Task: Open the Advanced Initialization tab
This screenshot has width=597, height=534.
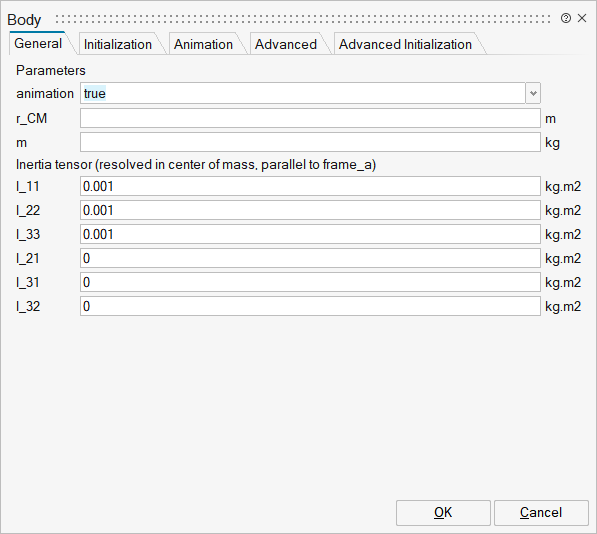Action: pos(405,45)
